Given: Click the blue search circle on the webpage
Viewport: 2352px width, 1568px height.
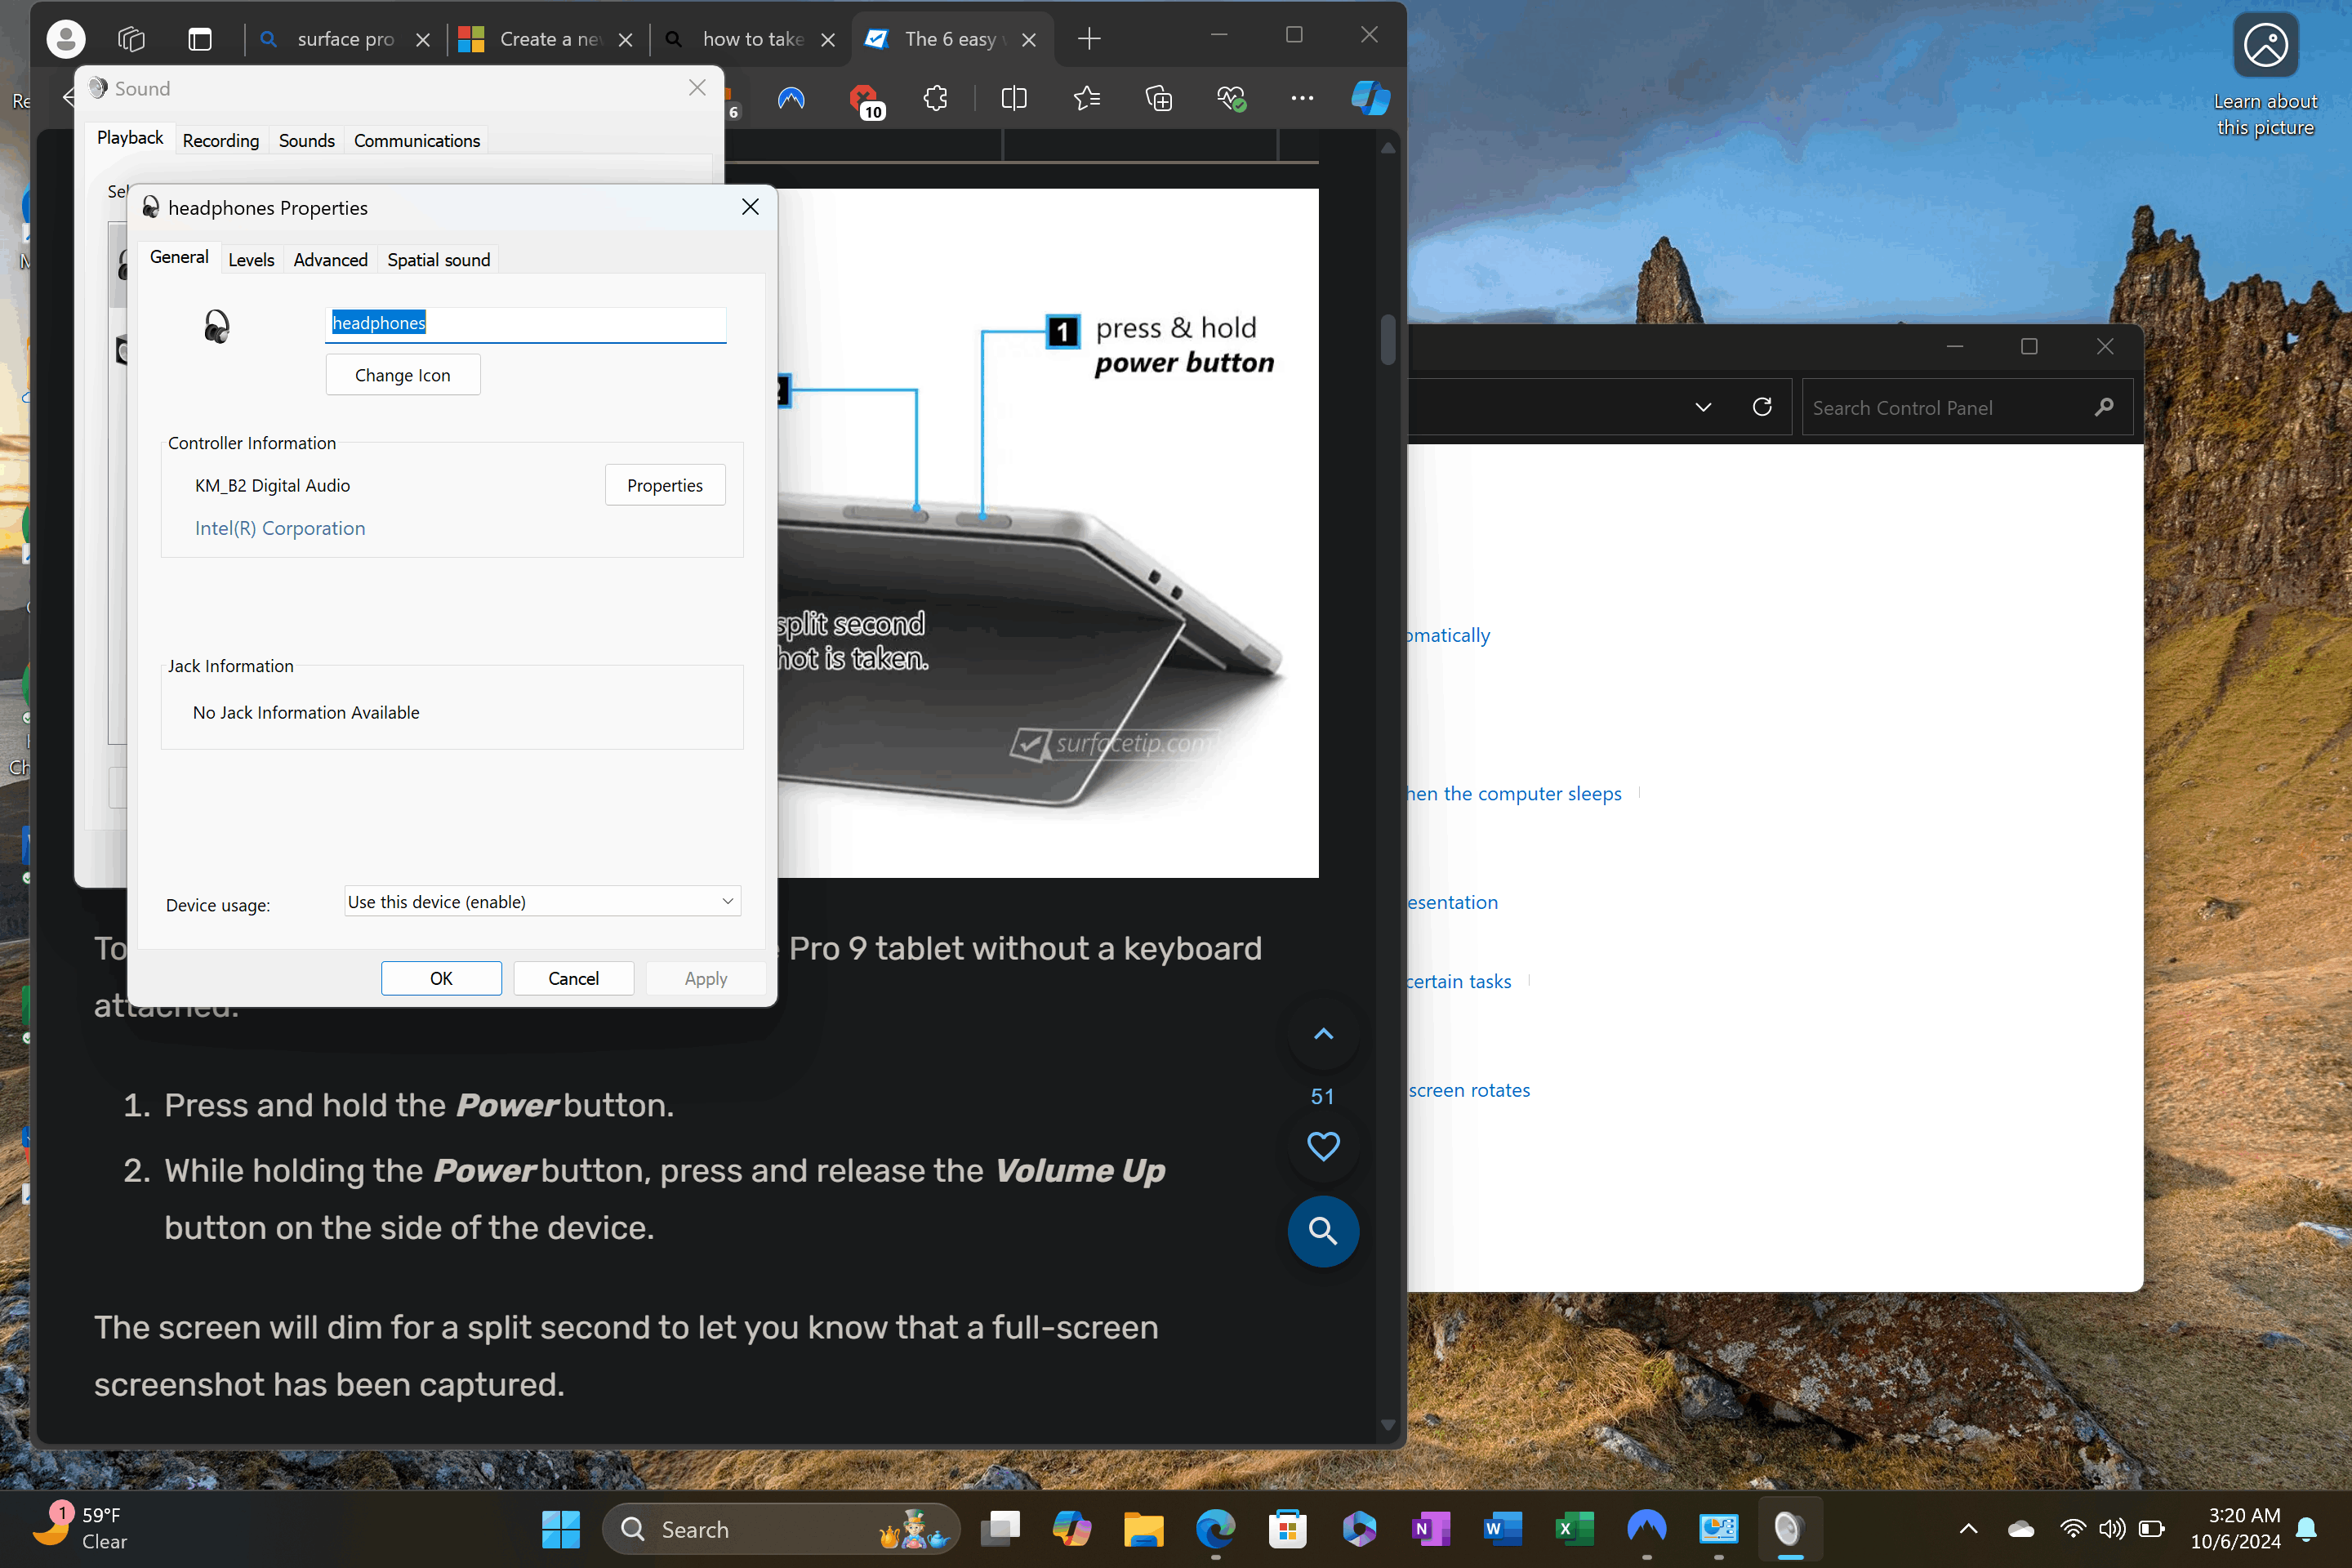Looking at the screenshot, I should pyautogui.click(x=1322, y=1230).
